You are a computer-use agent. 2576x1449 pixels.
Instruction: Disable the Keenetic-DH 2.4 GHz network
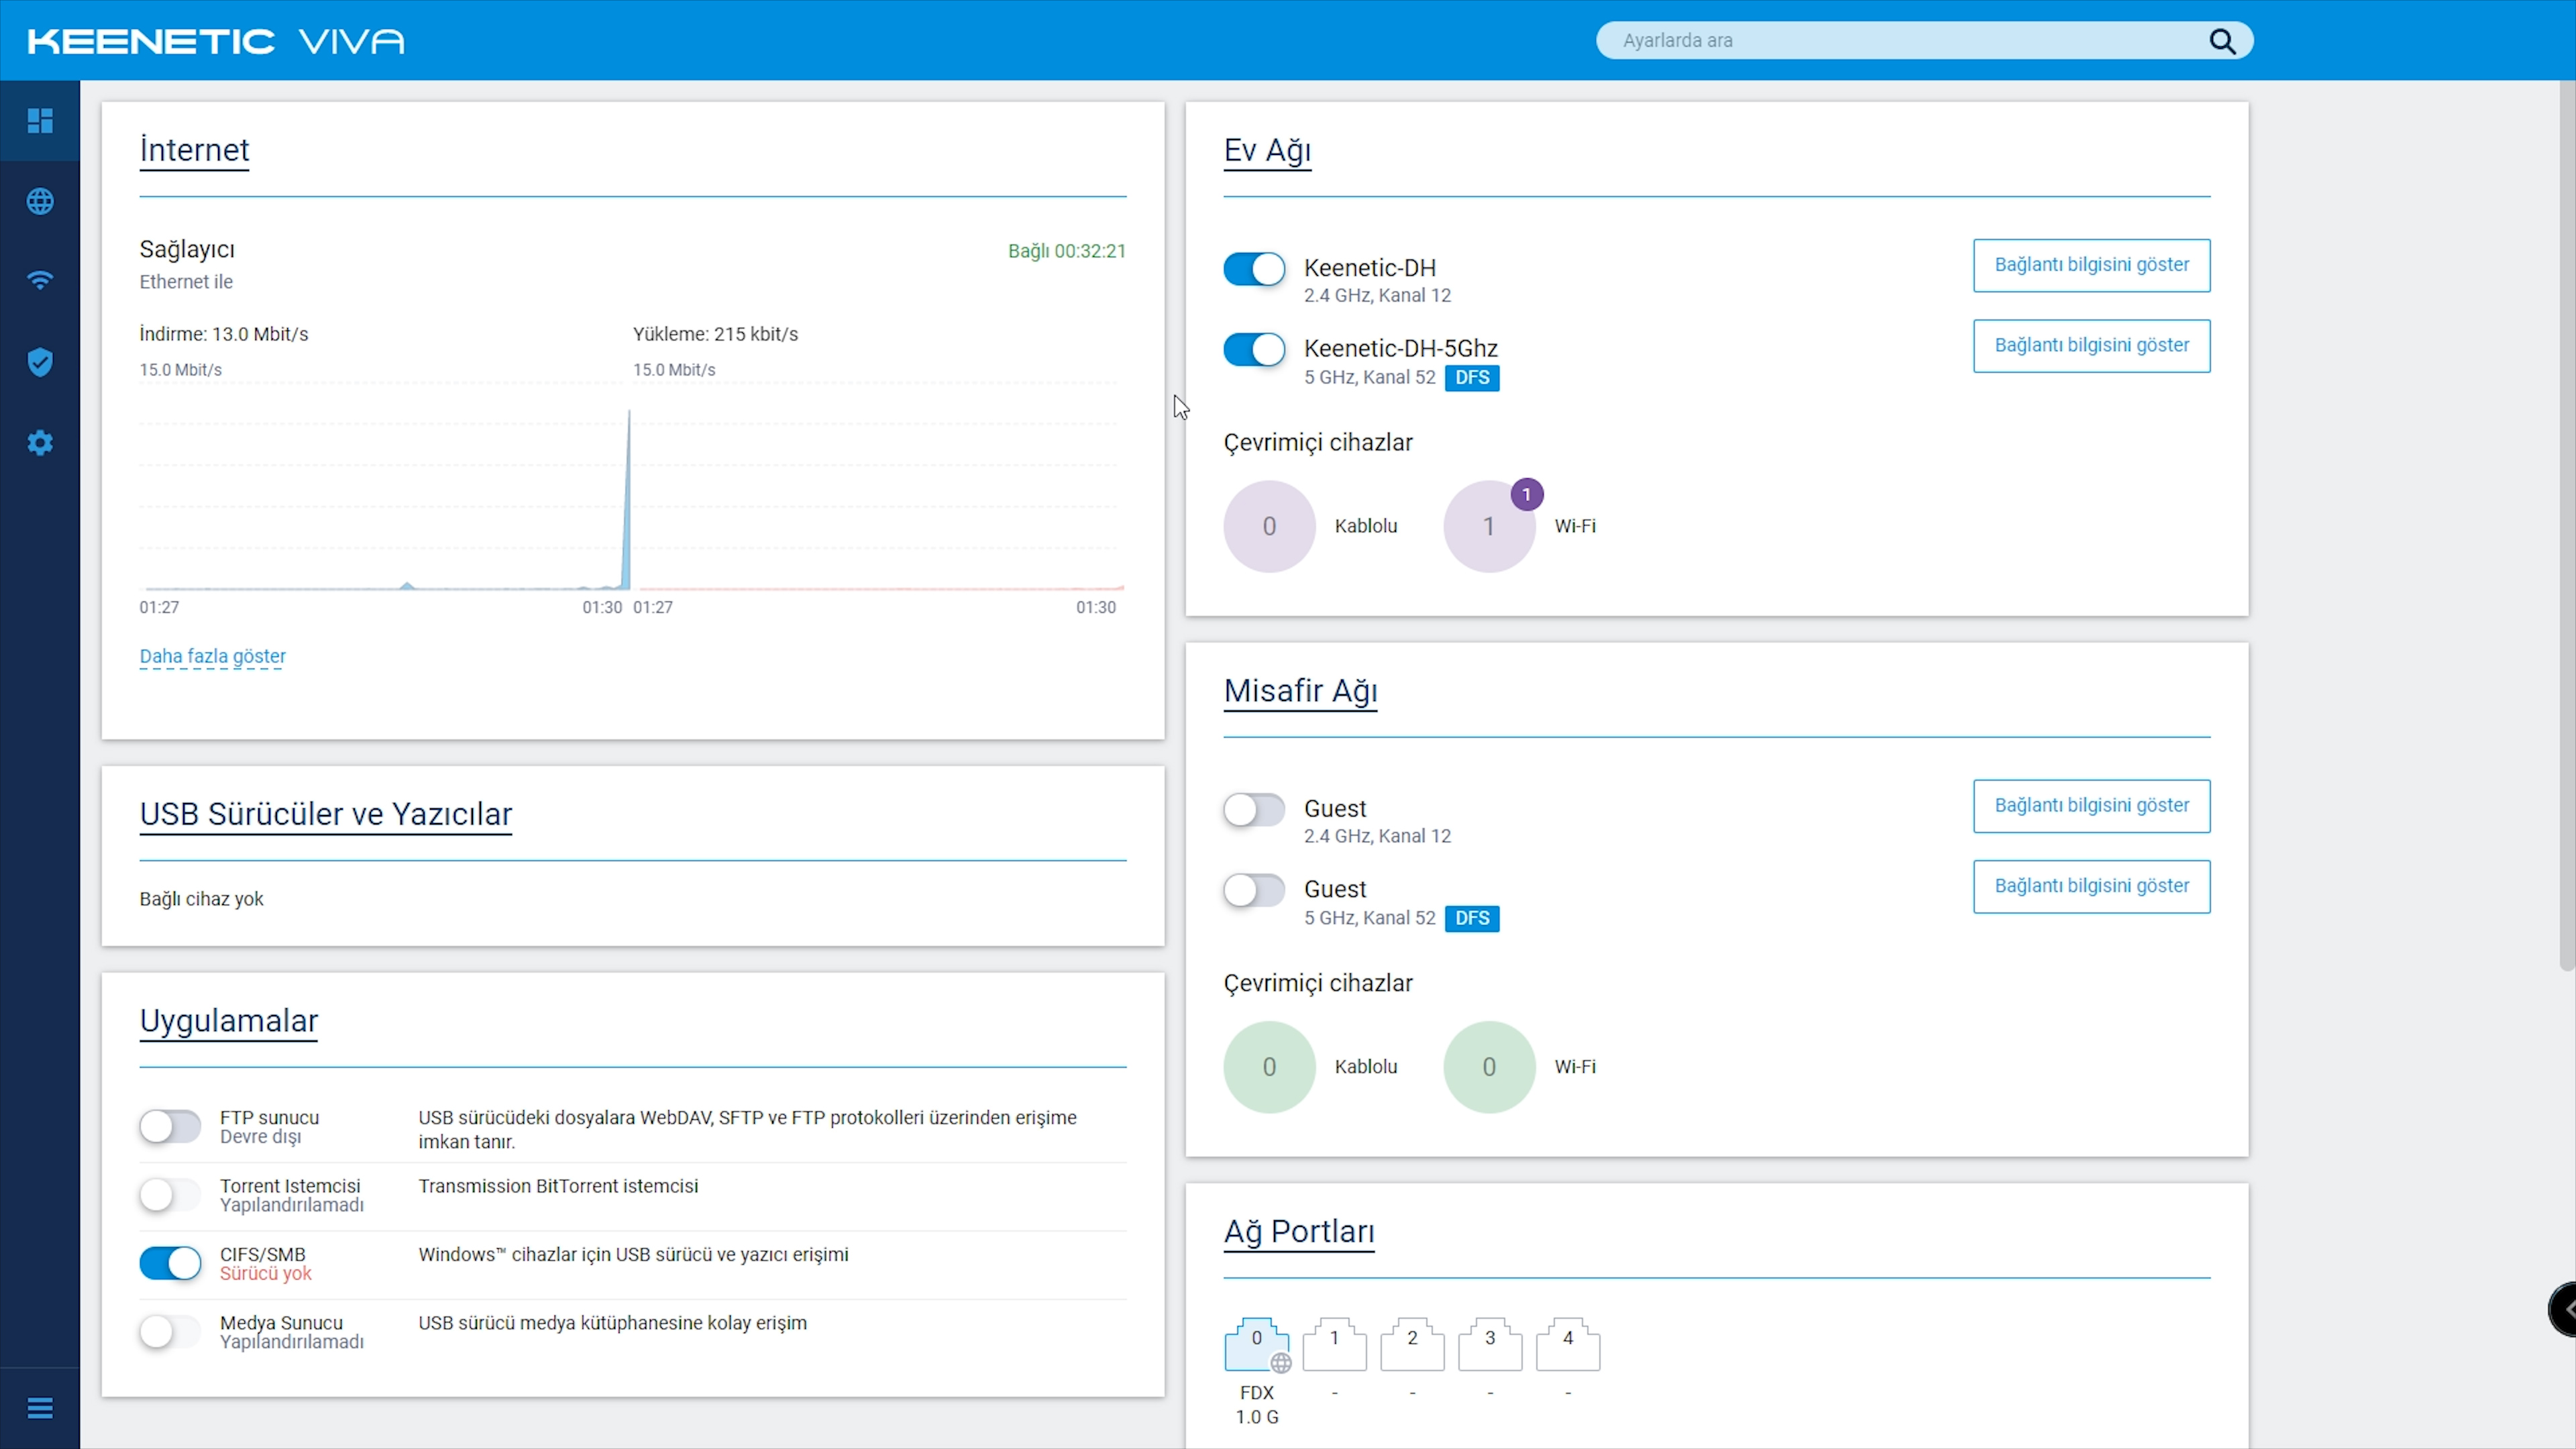(1254, 269)
